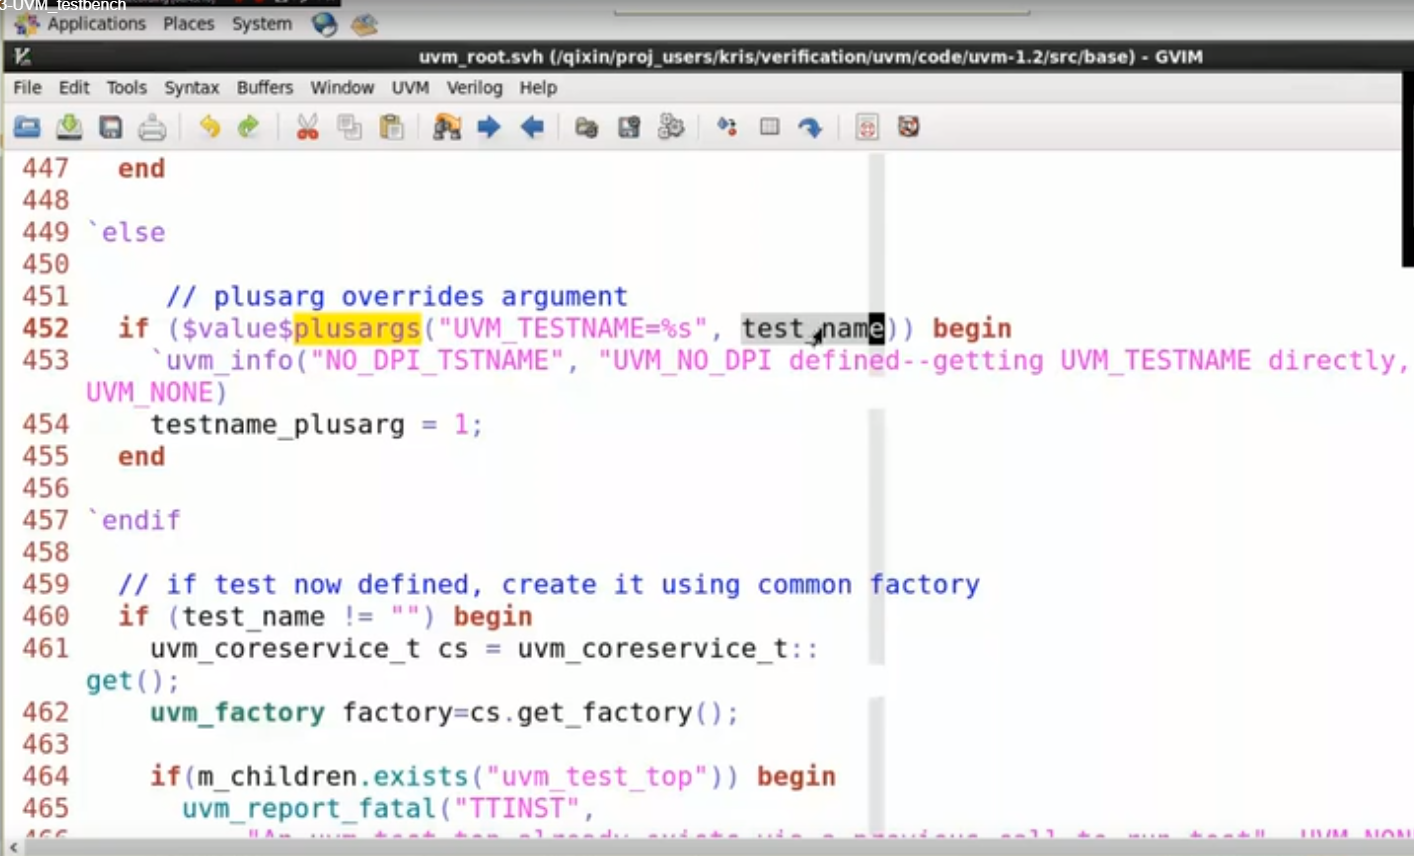Open the UVM menu
Screen dimensions: 1414x856
pyautogui.click(x=410, y=88)
